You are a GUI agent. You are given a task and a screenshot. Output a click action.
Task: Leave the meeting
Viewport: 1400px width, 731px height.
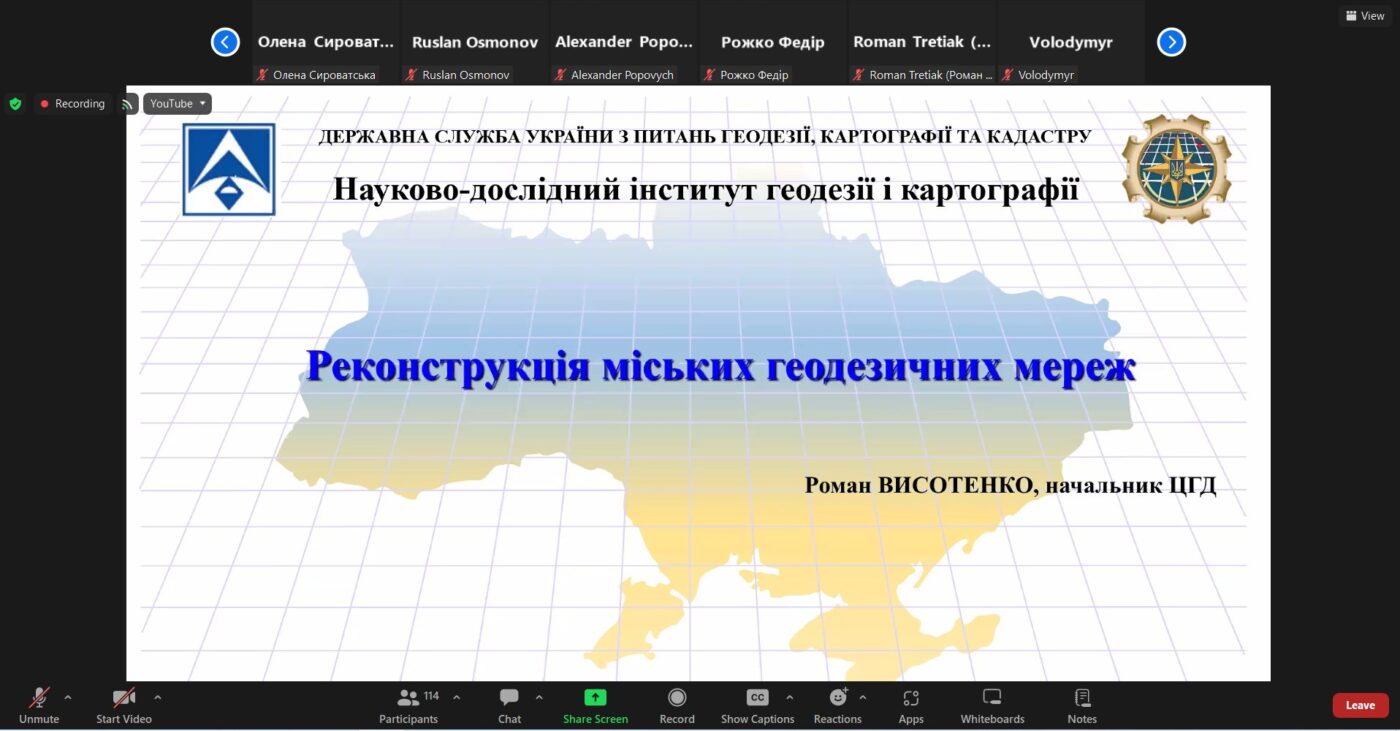pyautogui.click(x=1360, y=705)
